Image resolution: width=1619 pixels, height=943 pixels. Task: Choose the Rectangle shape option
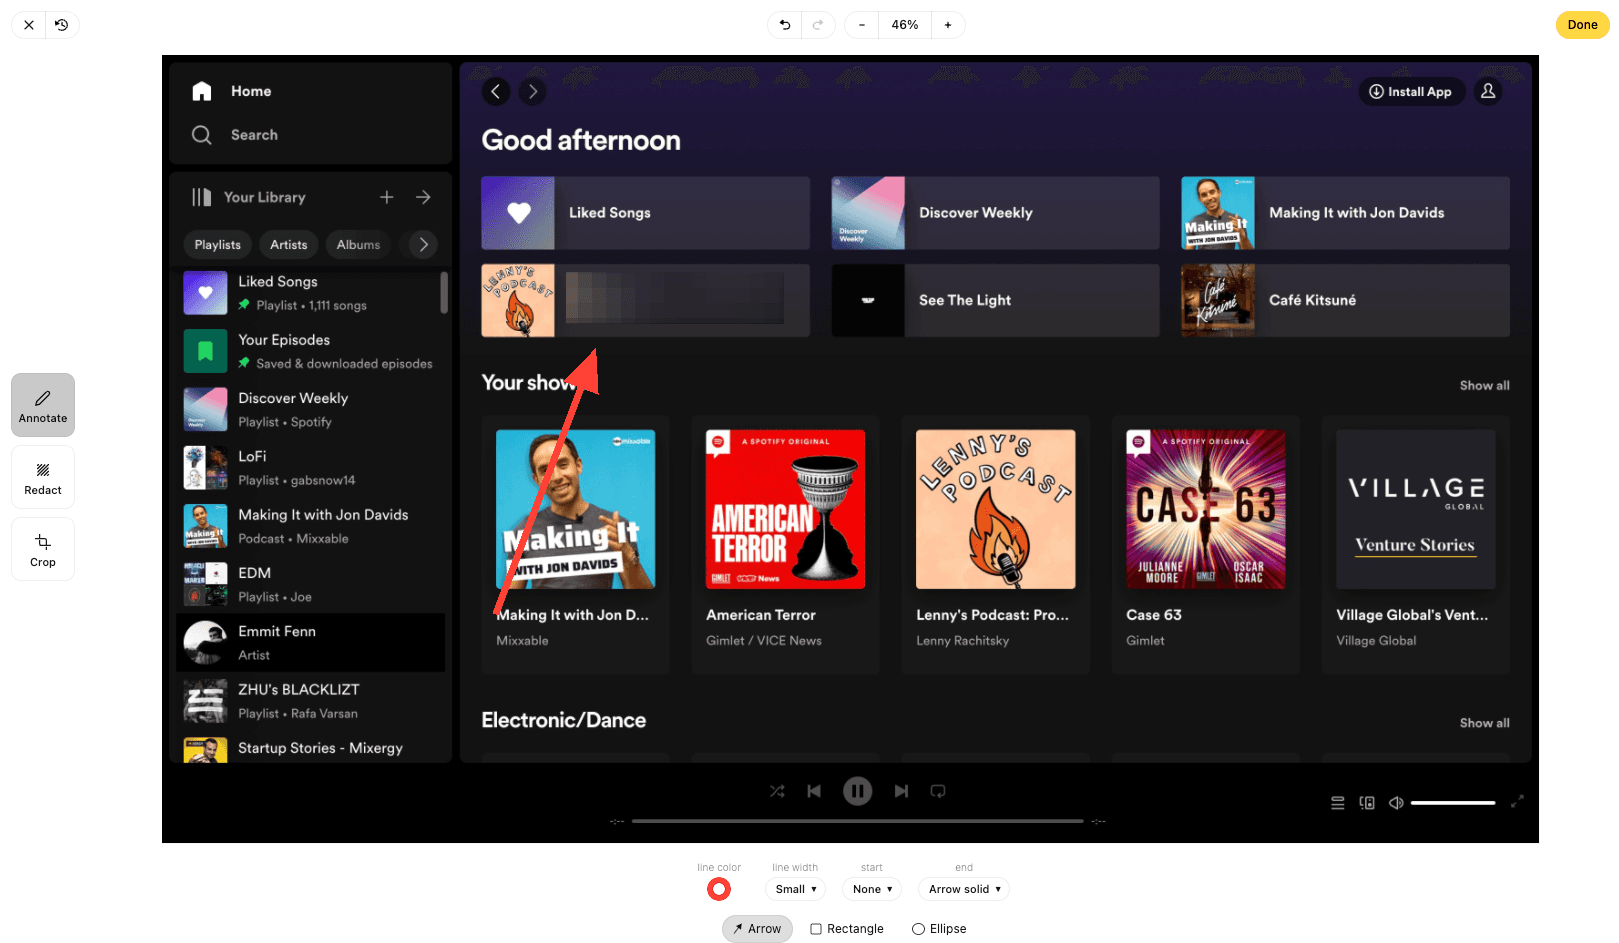[x=847, y=929]
